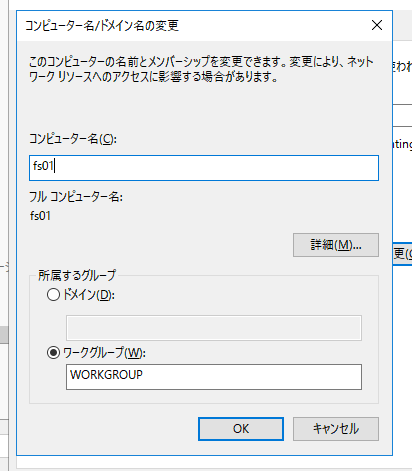Click the disabled domain name field
The height and width of the screenshot is (471, 412).
tap(214, 328)
